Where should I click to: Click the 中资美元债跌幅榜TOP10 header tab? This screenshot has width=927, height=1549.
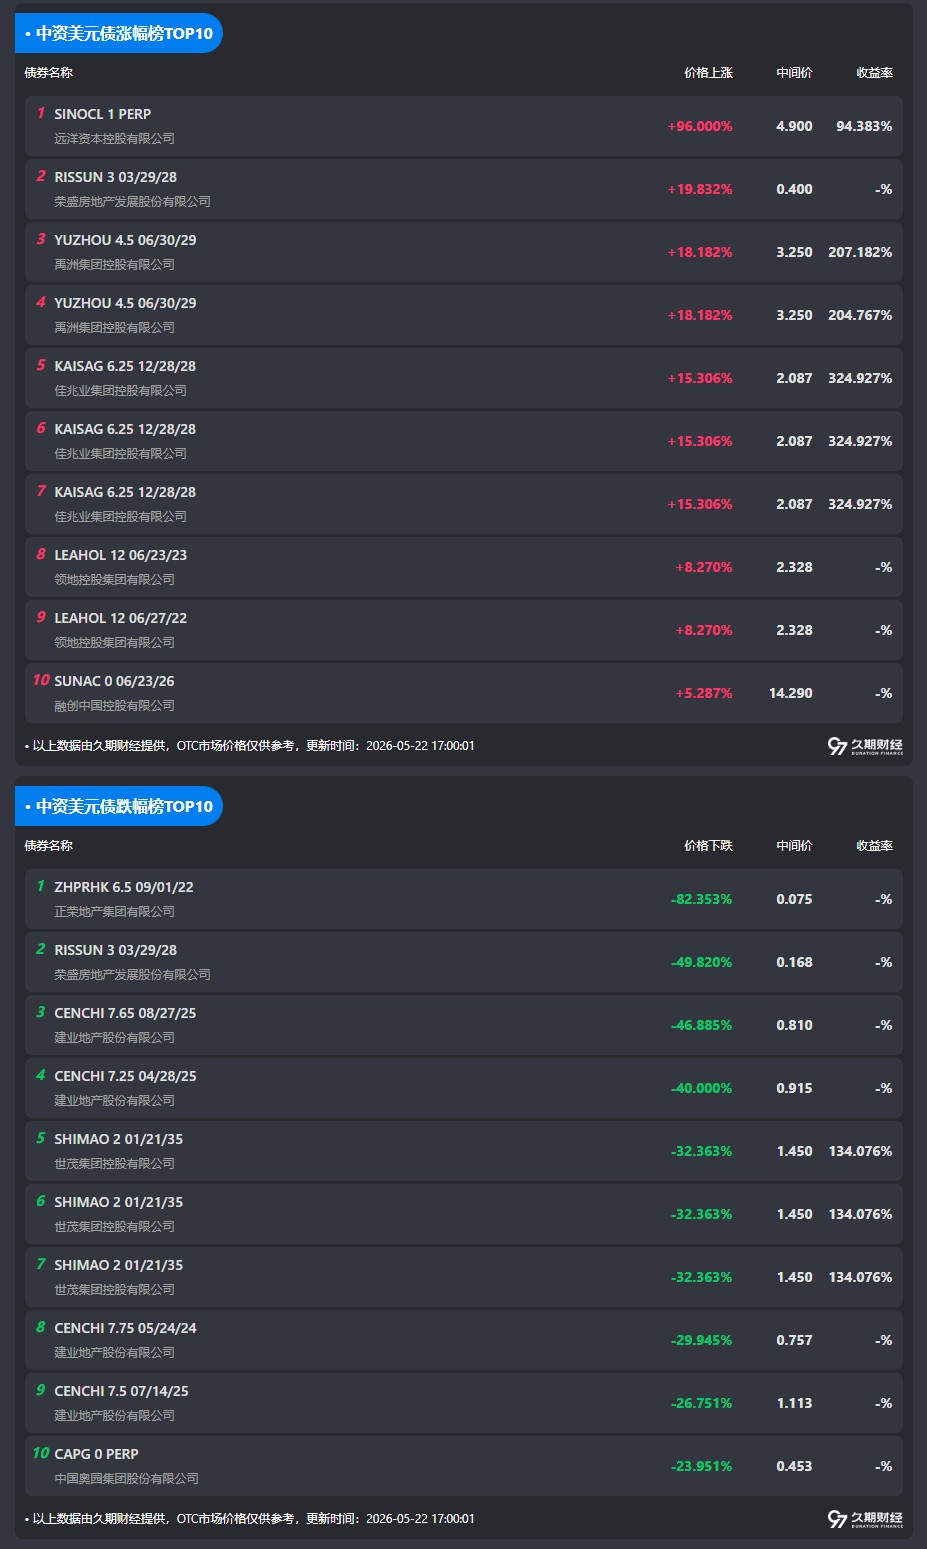click(x=119, y=806)
